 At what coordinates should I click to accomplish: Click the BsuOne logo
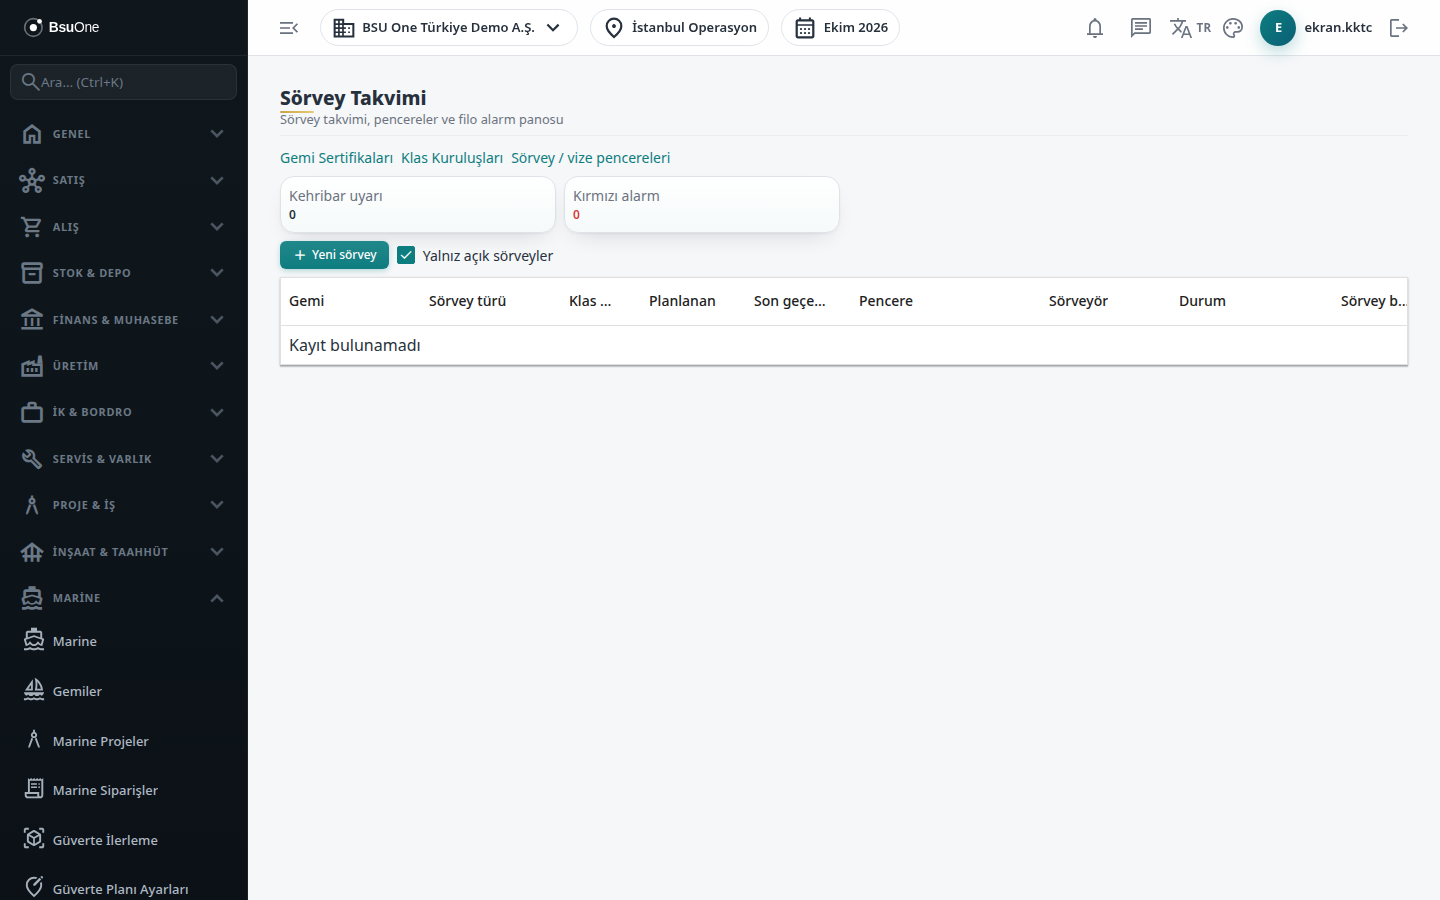[62, 27]
